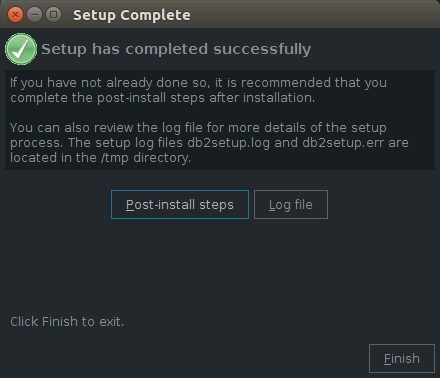Click the word 'successfully' in the heading
The width and height of the screenshot is (440, 378).
pos(262,49)
